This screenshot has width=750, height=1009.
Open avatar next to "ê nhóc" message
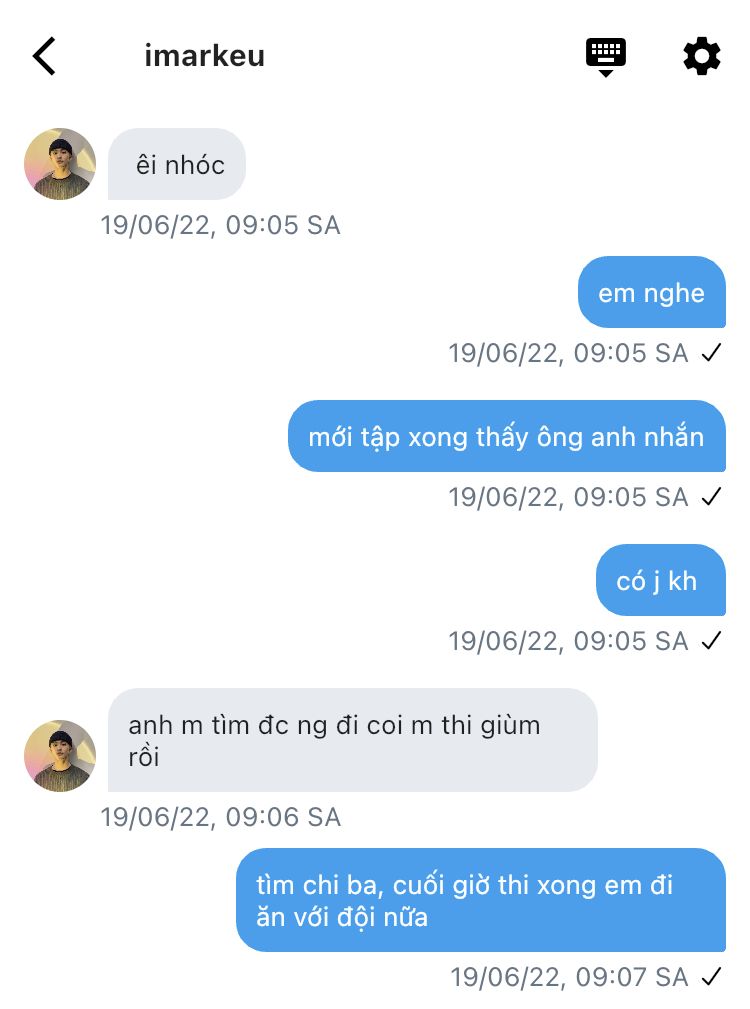[60, 164]
